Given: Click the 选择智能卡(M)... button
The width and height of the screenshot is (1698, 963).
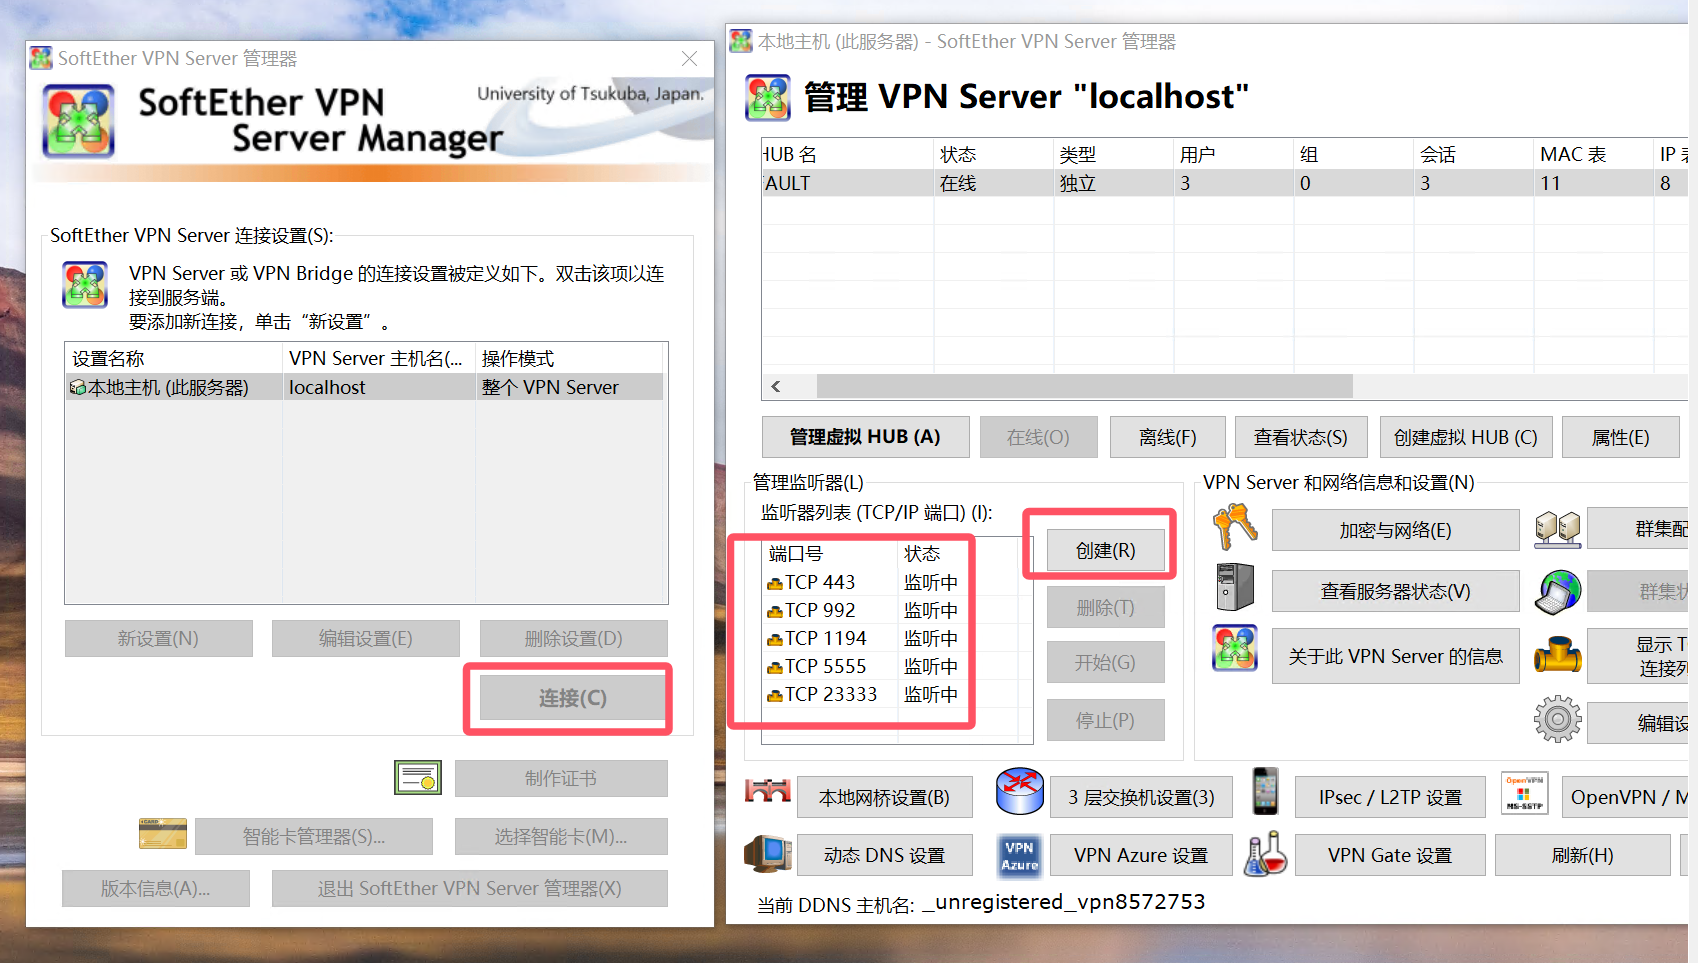Looking at the screenshot, I should tap(560, 836).
